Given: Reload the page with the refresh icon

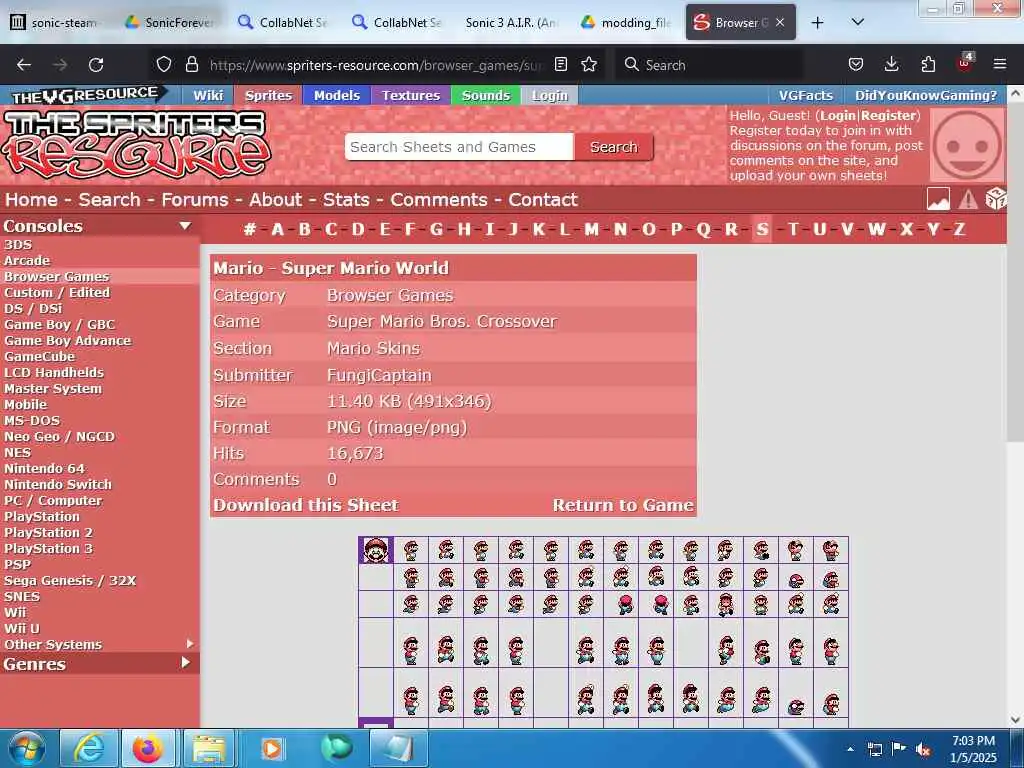Looking at the screenshot, I should 96,65.
